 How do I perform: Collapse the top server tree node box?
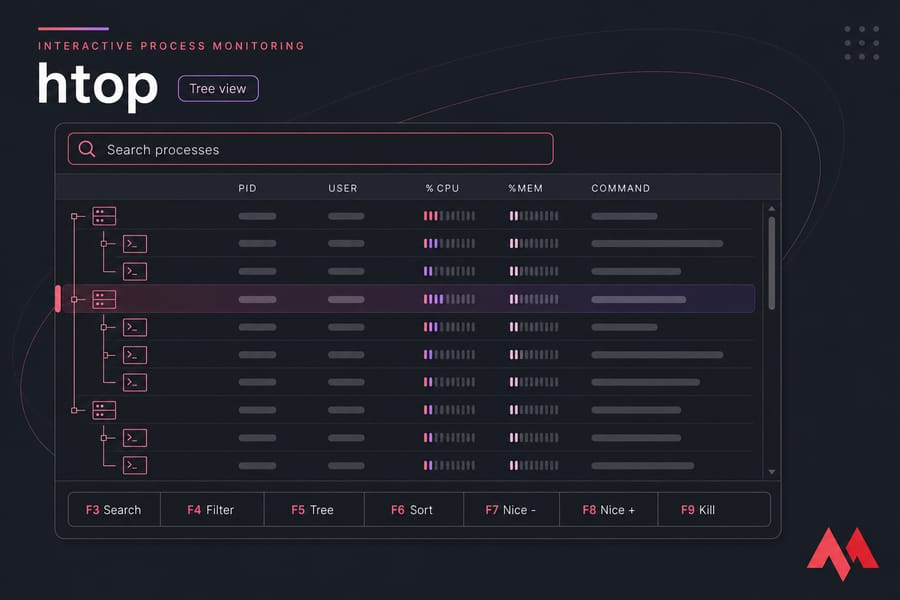pos(74,216)
